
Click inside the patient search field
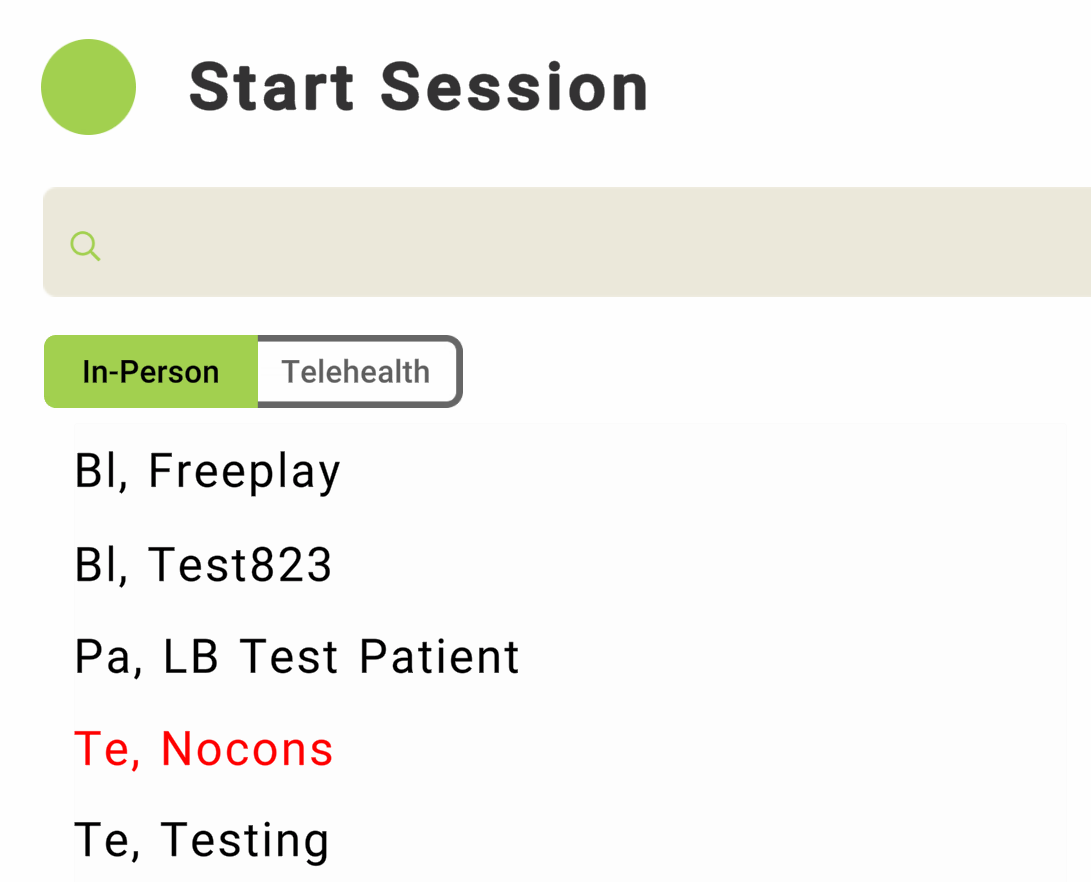pos(580,243)
